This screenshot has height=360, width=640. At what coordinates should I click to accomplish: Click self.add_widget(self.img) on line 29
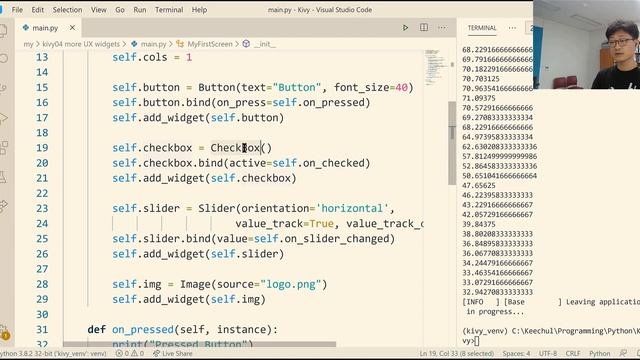coord(189,299)
